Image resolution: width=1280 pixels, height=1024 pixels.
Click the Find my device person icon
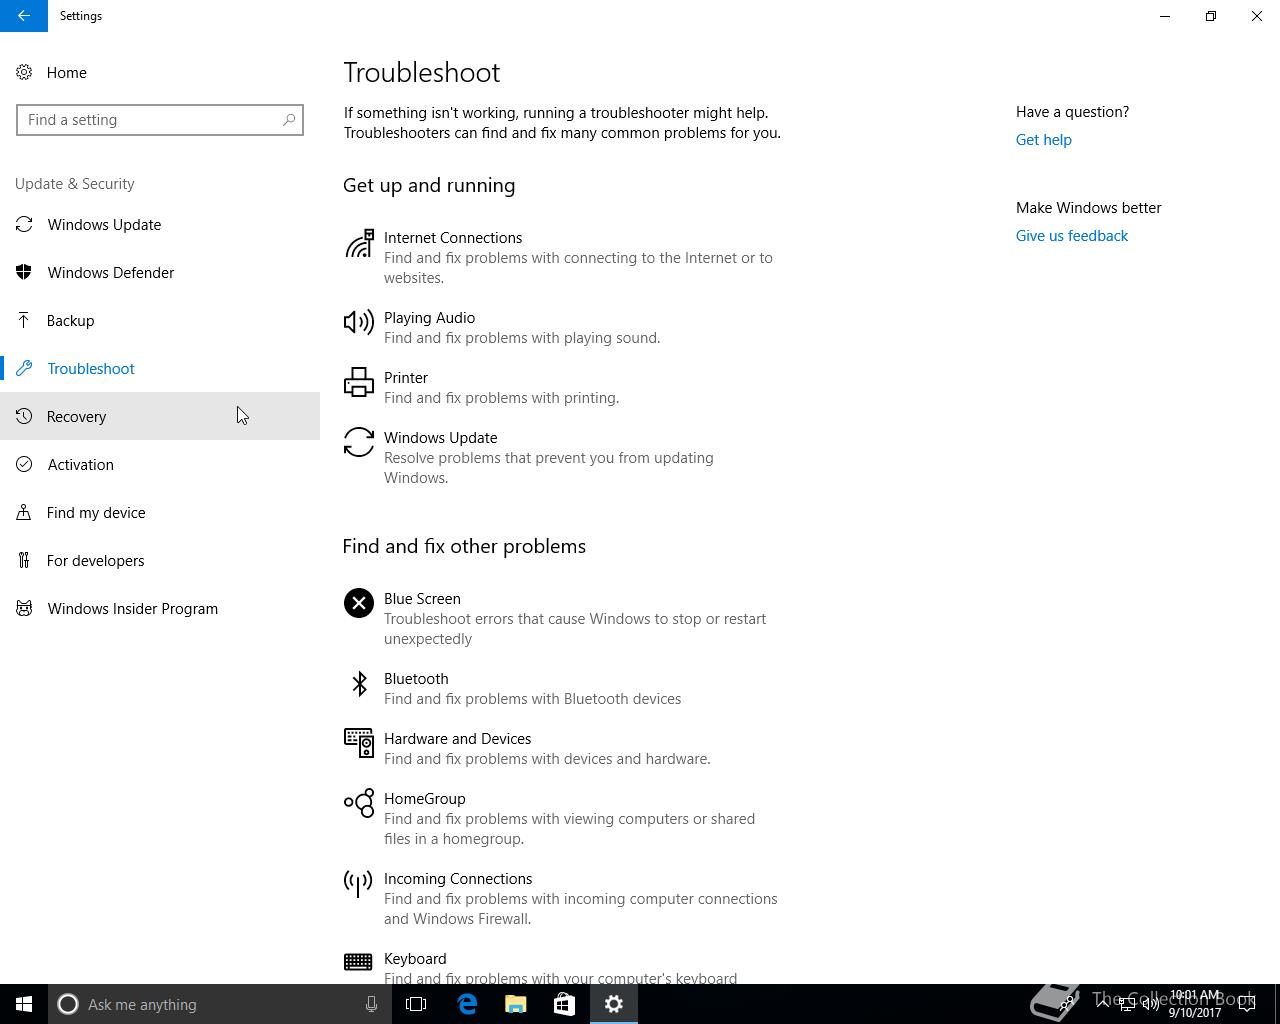point(24,513)
